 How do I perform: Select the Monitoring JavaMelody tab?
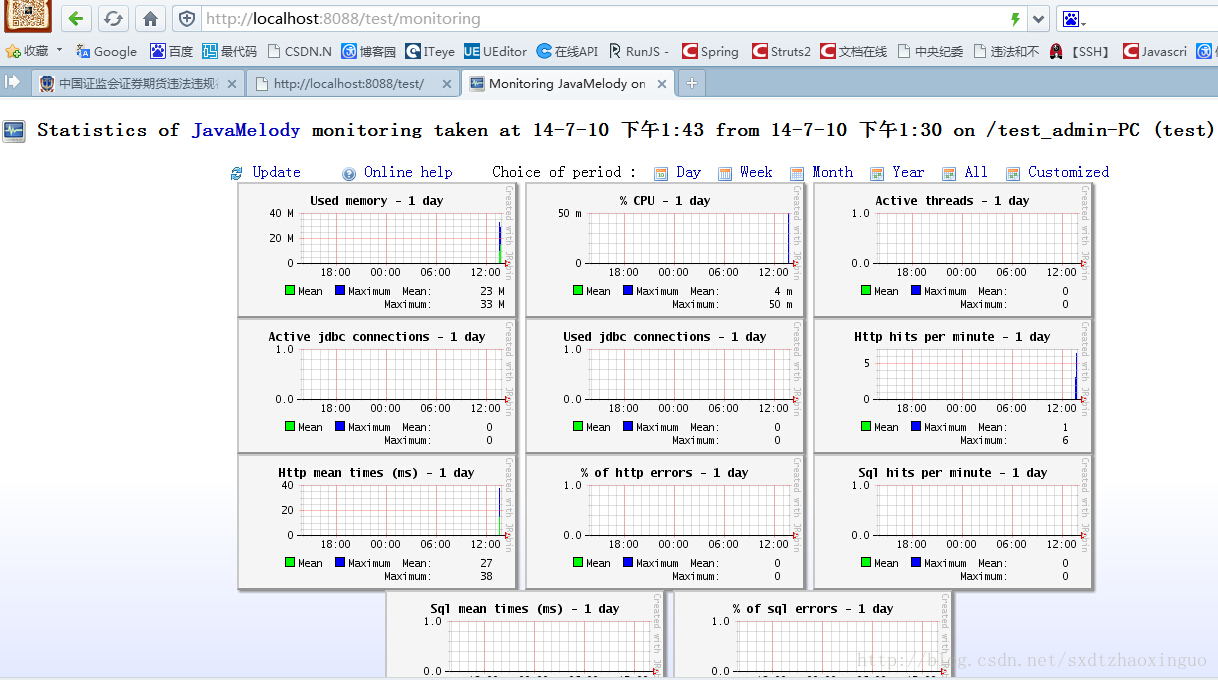[567, 84]
